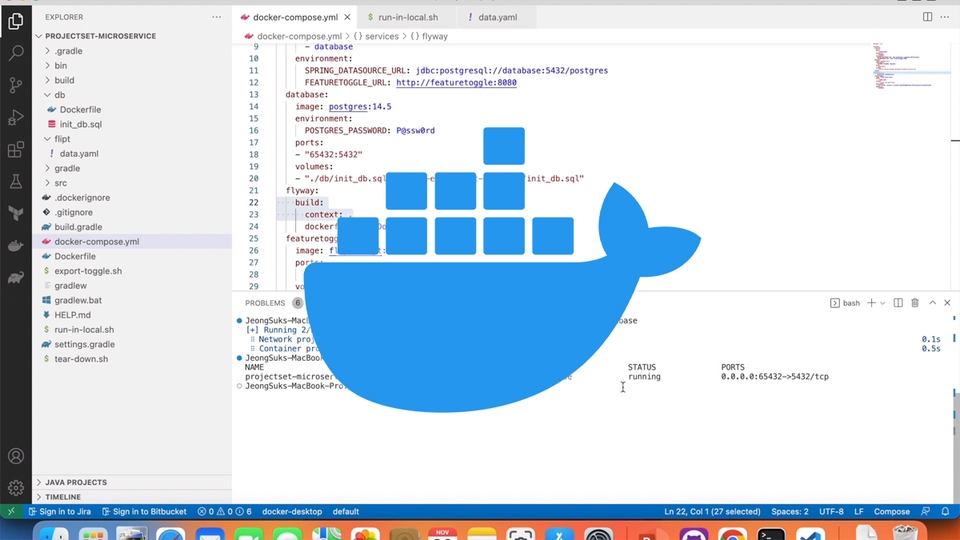Image resolution: width=960 pixels, height=540 pixels.
Task: Open editor more actions ellipsis
Action: tap(945, 17)
